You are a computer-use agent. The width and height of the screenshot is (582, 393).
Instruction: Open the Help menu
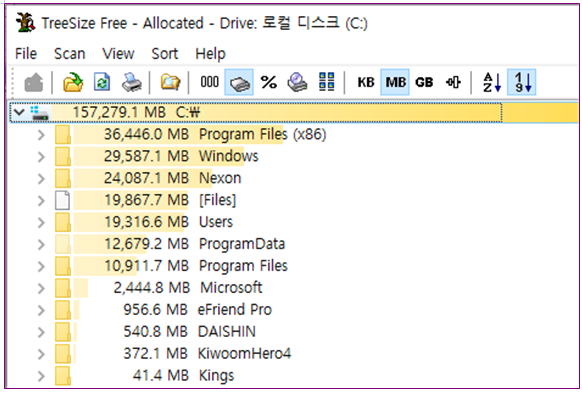click(x=210, y=54)
